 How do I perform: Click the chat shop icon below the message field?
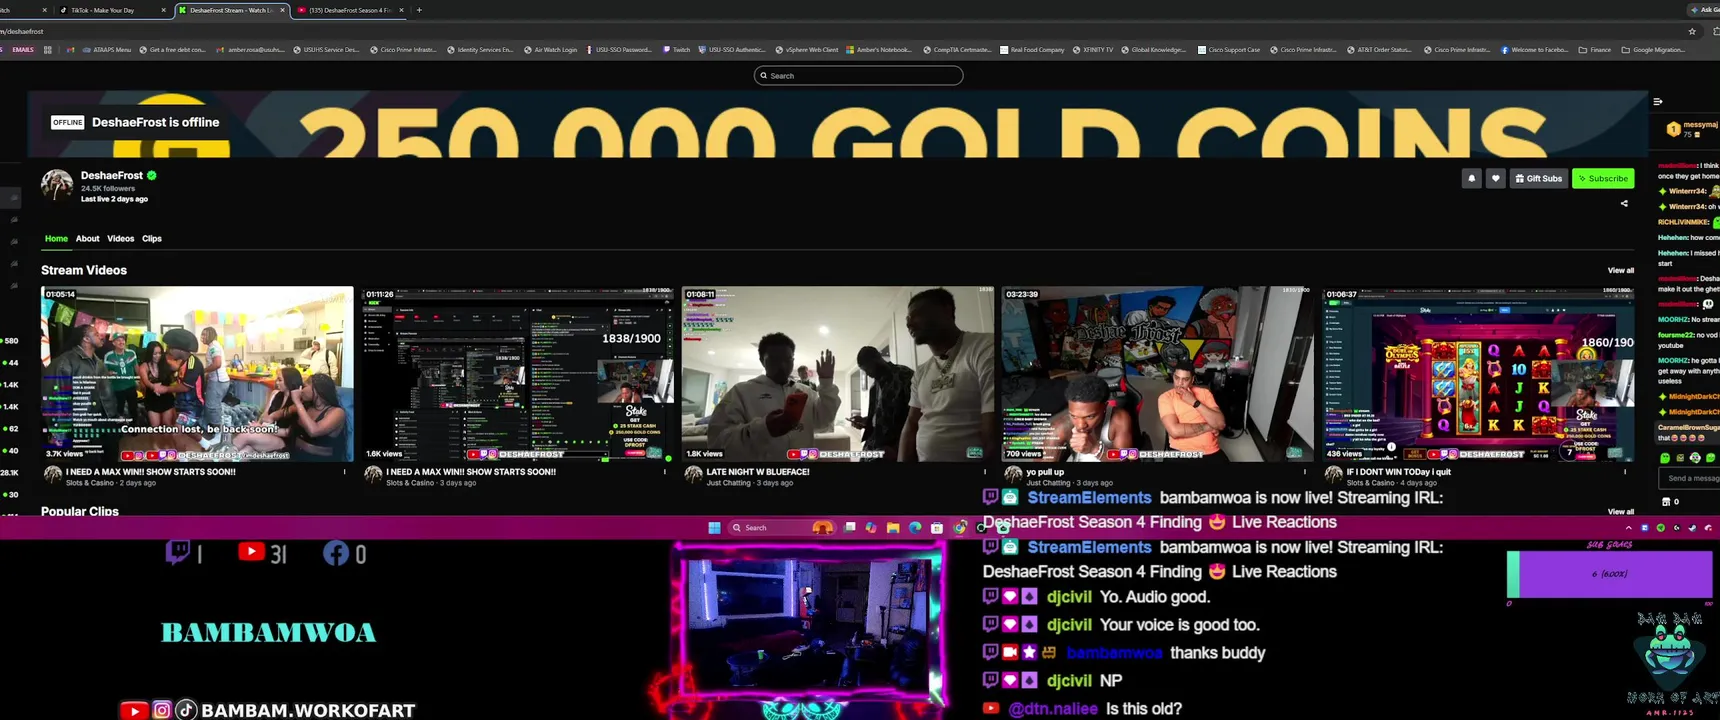tap(1666, 502)
